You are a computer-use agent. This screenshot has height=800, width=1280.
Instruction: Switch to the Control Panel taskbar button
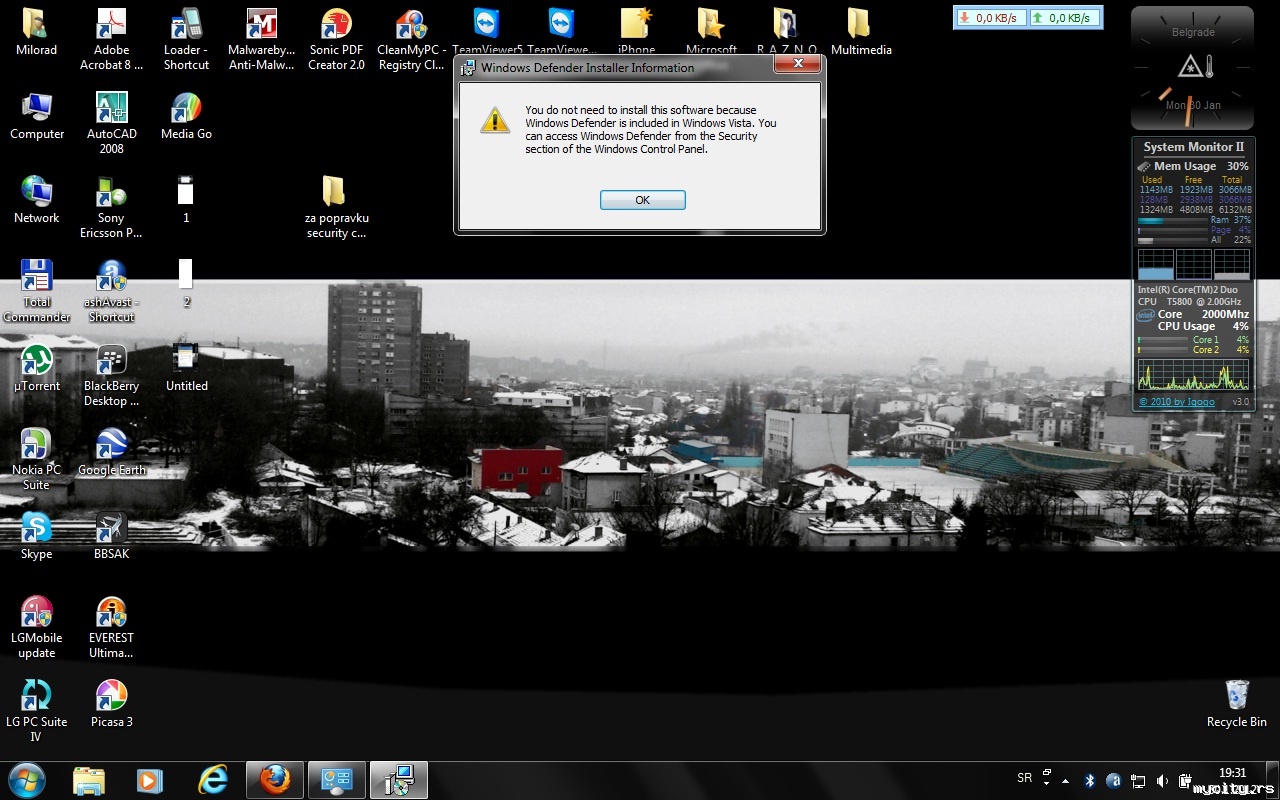(337, 780)
